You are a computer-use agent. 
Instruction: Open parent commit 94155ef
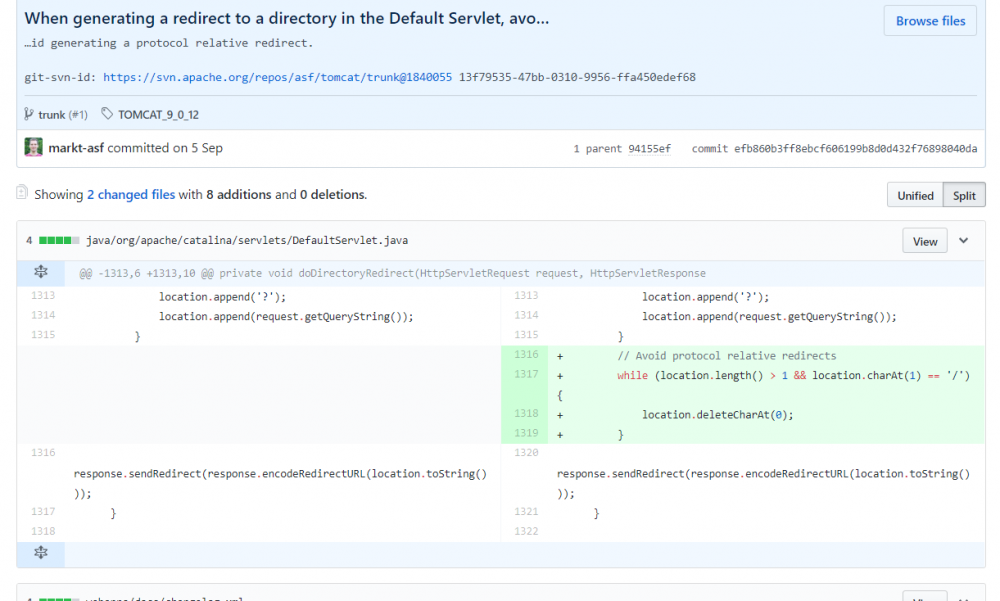coord(648,149)
